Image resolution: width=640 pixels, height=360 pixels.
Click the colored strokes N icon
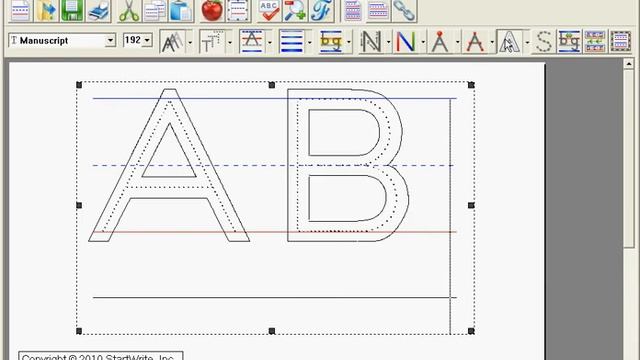(405, 41)
